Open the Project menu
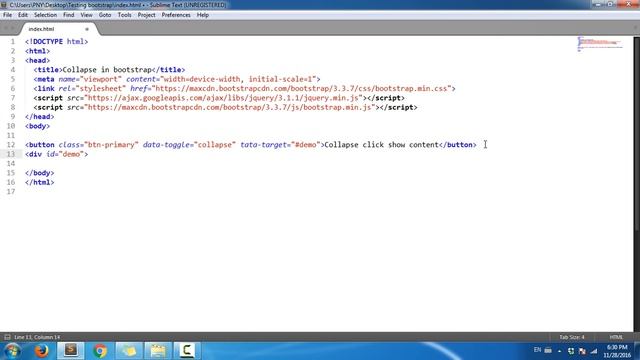Screen dimensions: 640x360 click(146, 15)
